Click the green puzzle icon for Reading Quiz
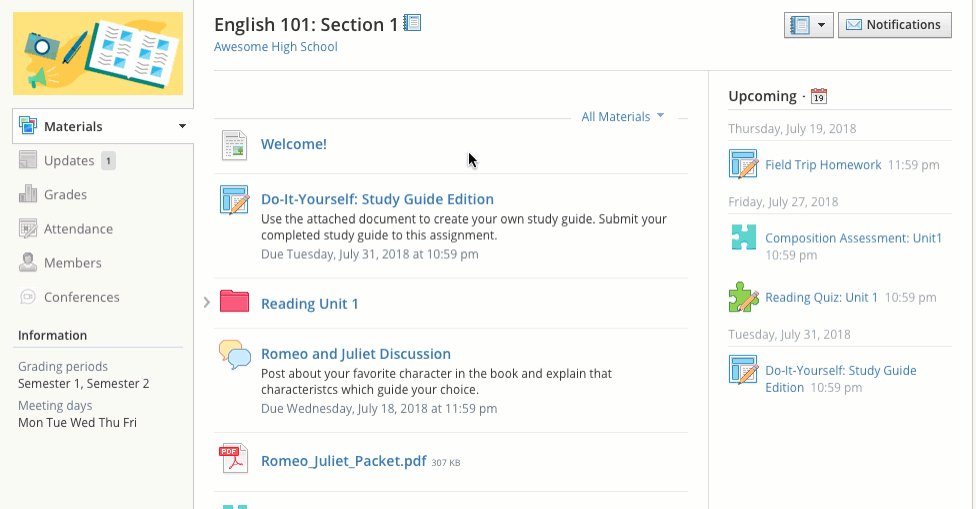This screenshot has height=509, width=976. [x=743, y=297]
